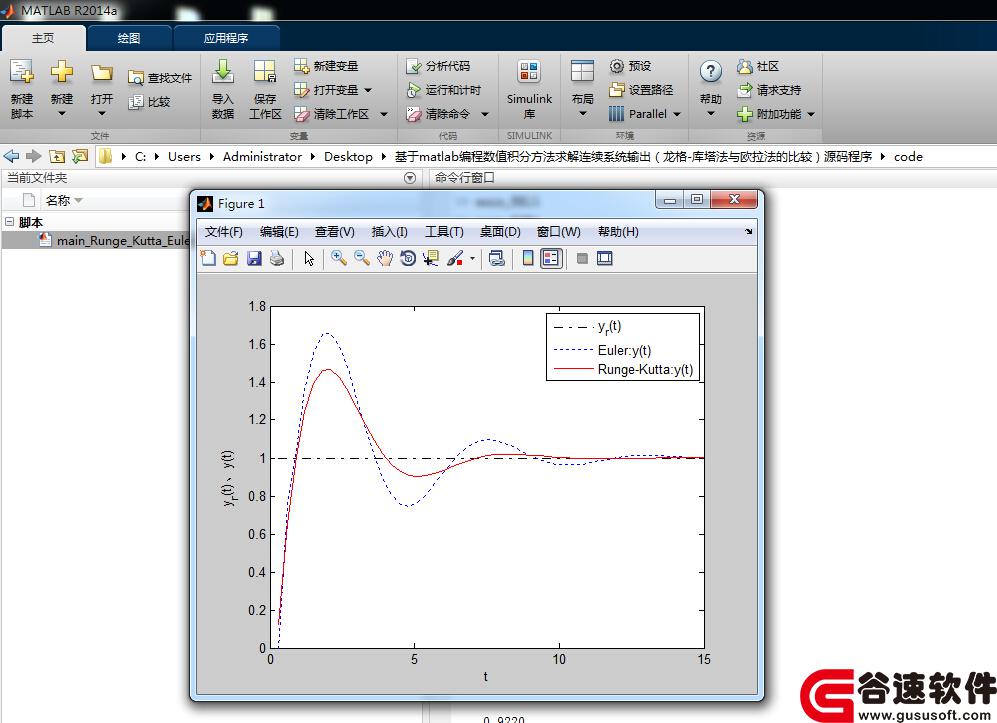Open the 帮助(H) menu in Figure 1
The width and height of the screenshot is (997, 723).
click(618, 231)
